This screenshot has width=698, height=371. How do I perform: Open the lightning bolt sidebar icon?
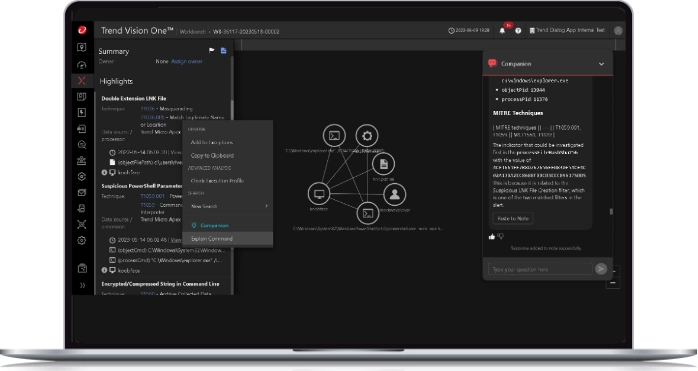[81, 112]
